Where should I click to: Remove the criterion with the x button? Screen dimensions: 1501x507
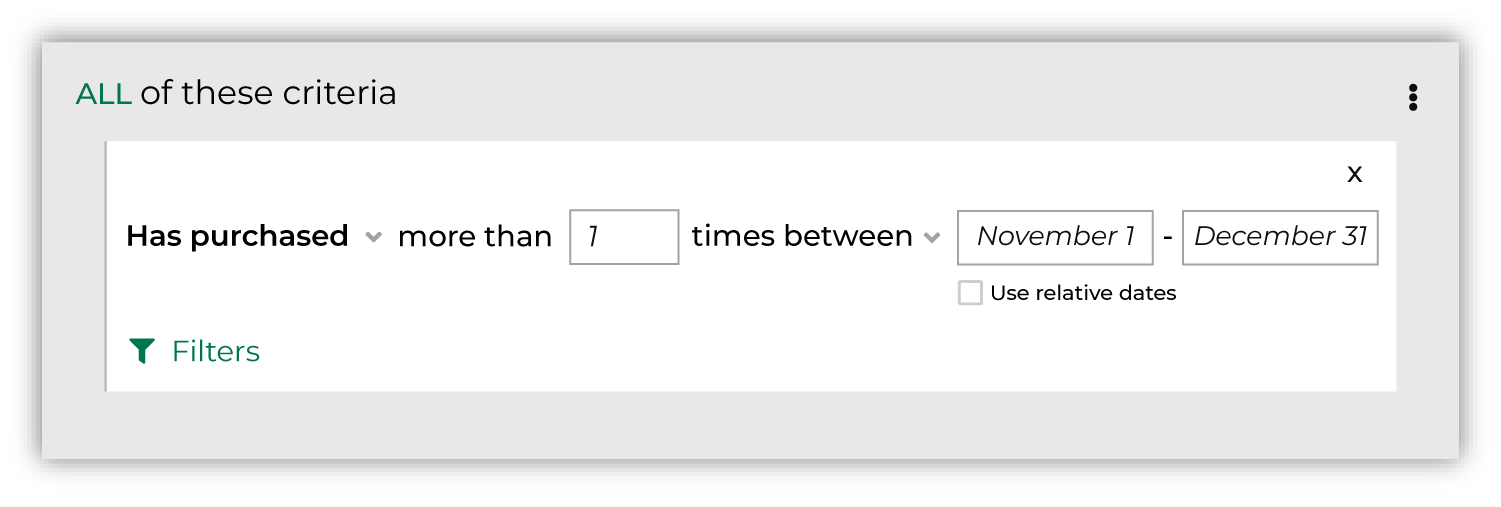1354,174
